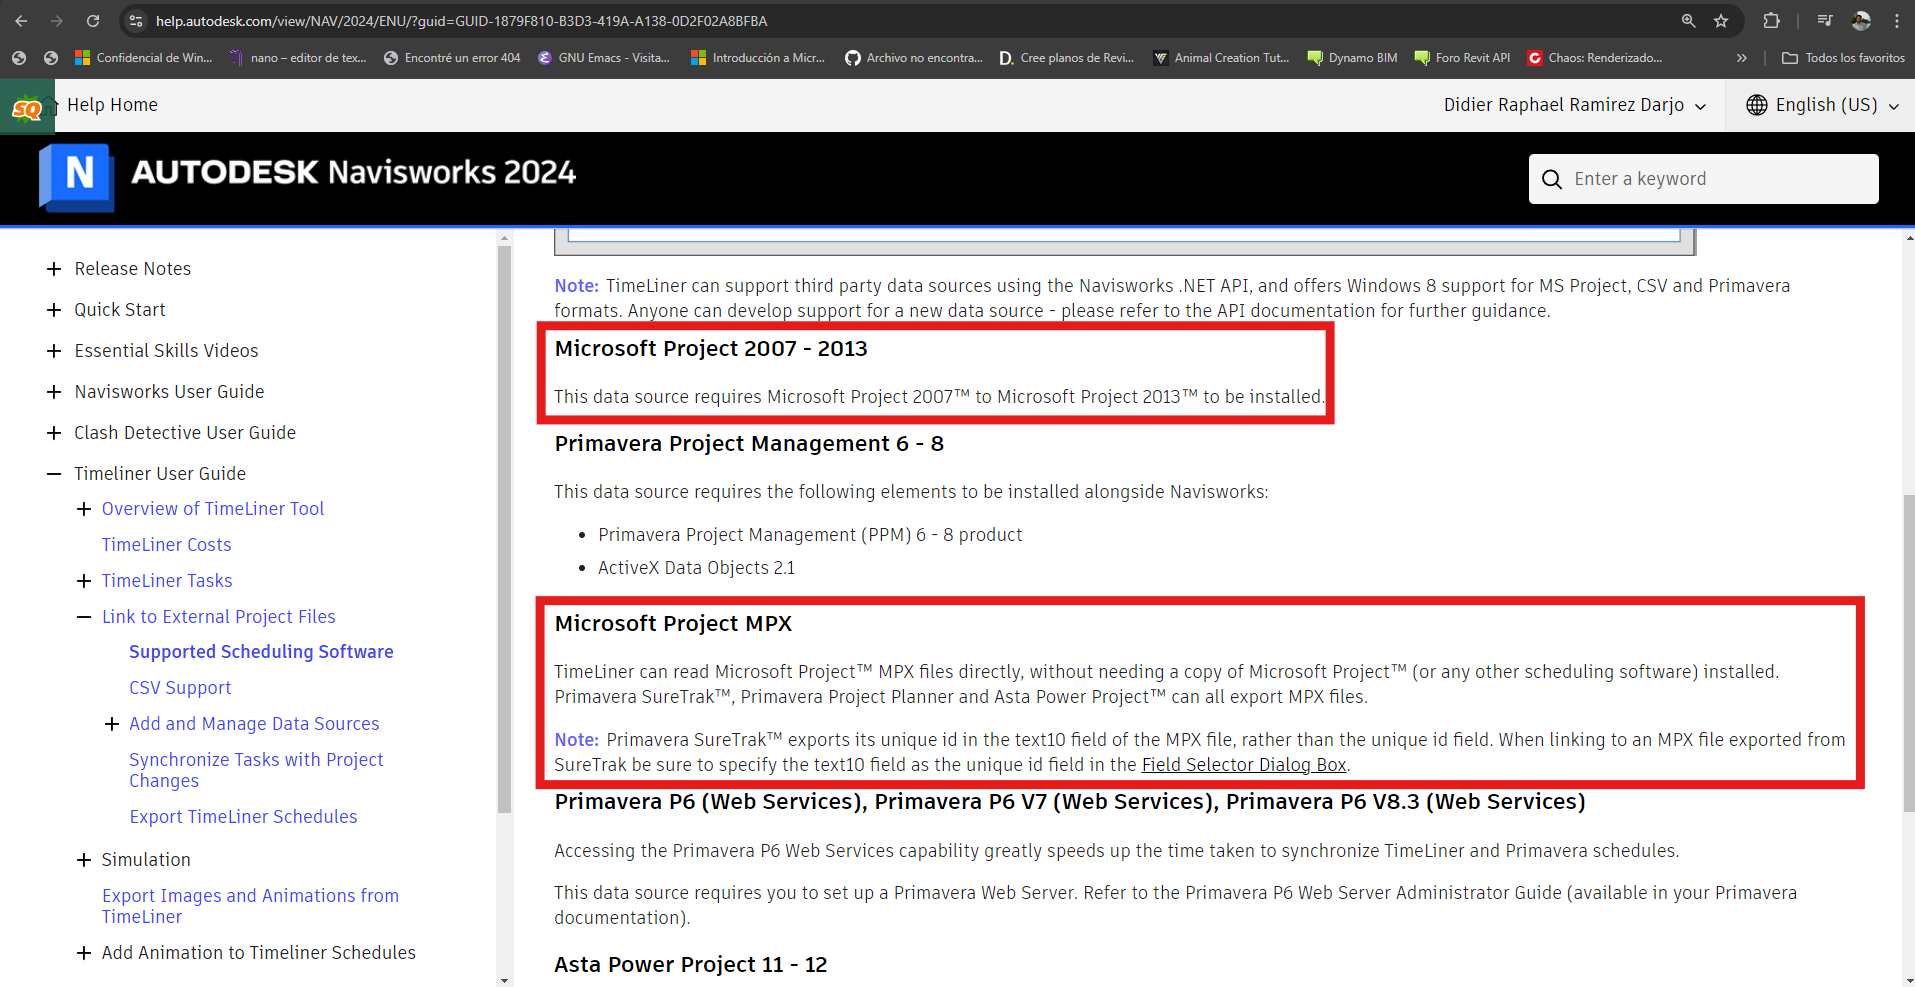Click inside the Enter a keyword field
The width and height of the screenshot is (1915, 987).
point(1700,179)
